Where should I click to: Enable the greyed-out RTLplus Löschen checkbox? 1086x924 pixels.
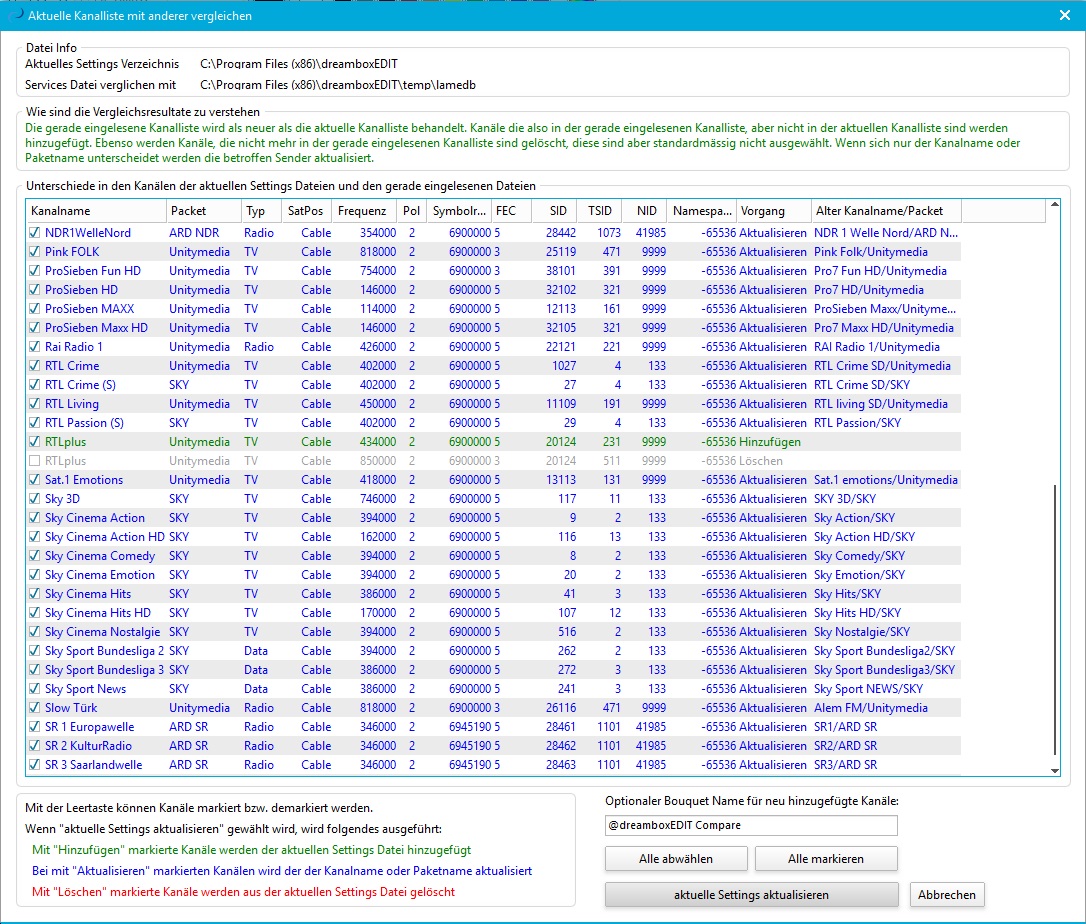click(36, 461)
